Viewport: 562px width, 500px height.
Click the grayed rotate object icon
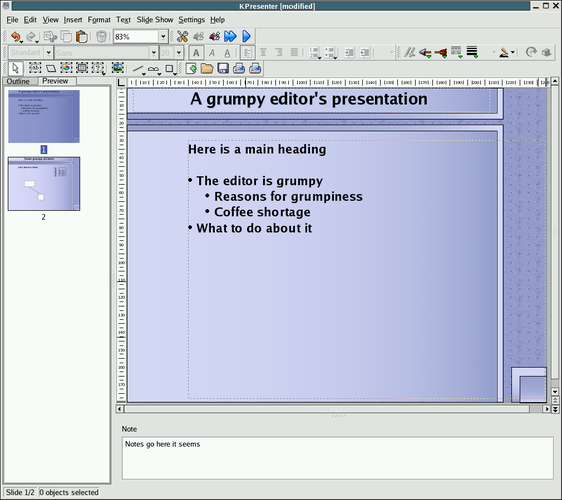tap(531, 52)
